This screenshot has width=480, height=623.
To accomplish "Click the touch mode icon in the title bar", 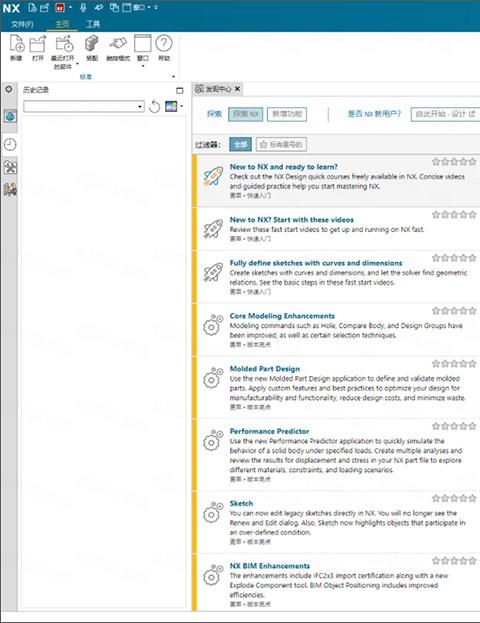I will [x=99, y=7].
